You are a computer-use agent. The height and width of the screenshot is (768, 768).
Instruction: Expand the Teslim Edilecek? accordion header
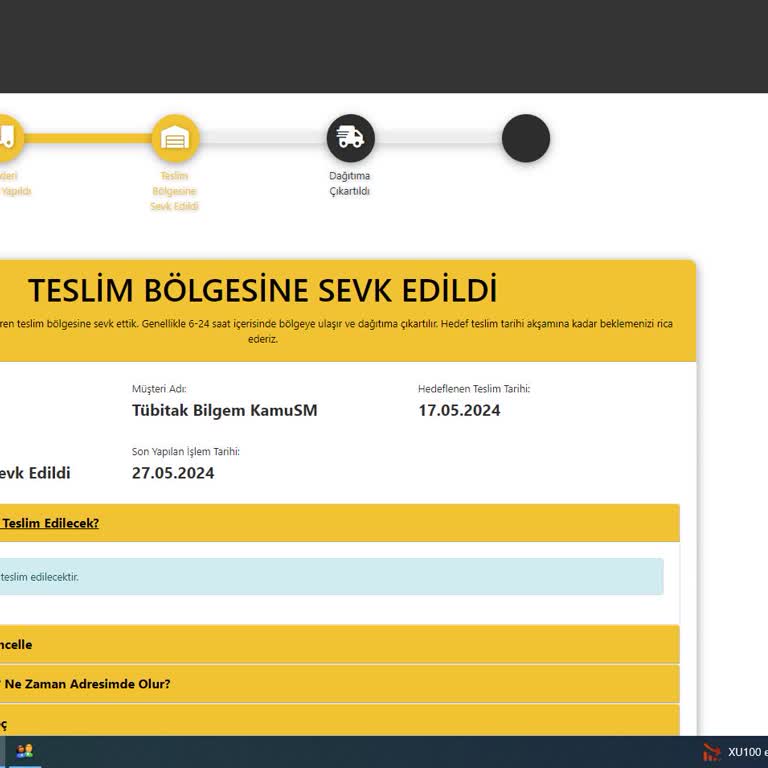pos(340,523)
